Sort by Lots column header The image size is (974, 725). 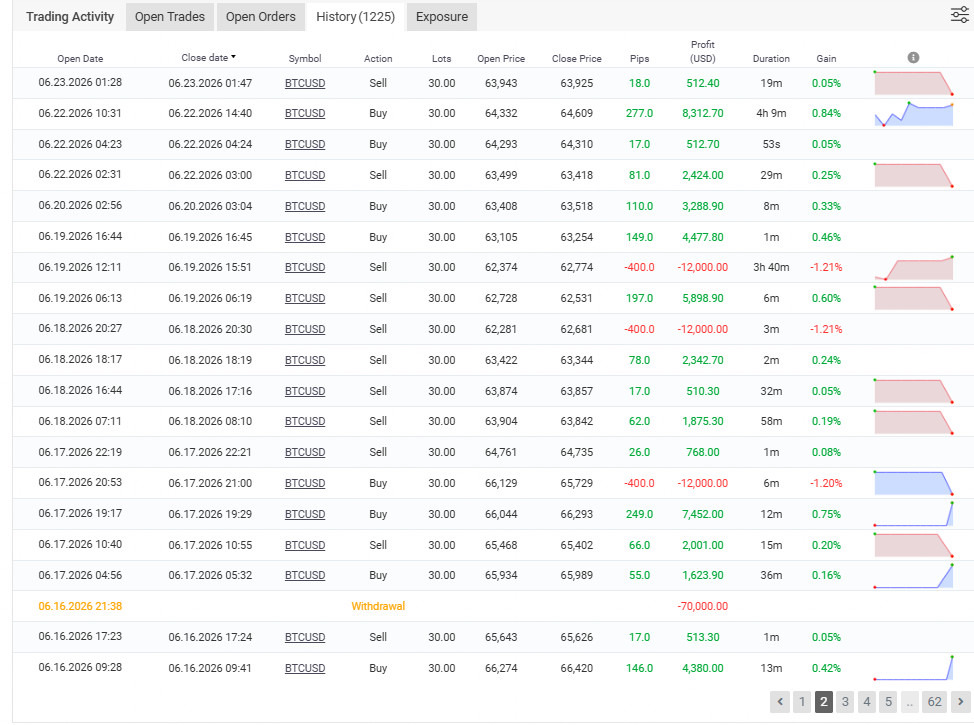[x=442, y=58]
